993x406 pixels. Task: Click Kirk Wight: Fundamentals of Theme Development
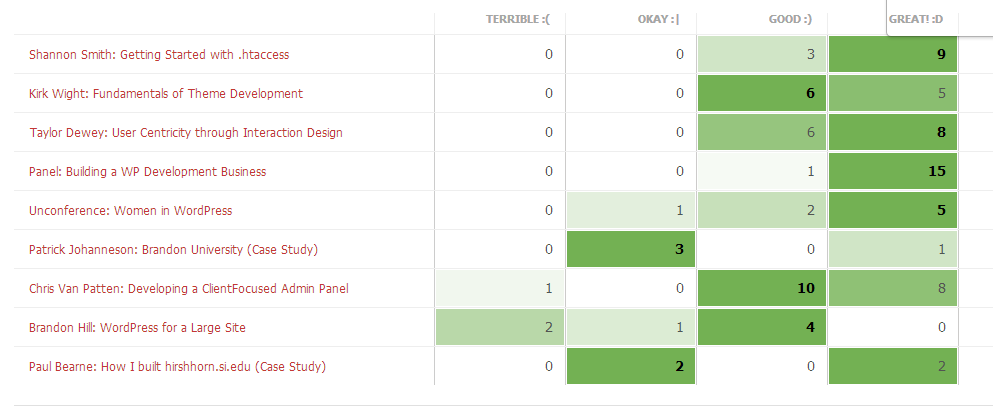166,94
